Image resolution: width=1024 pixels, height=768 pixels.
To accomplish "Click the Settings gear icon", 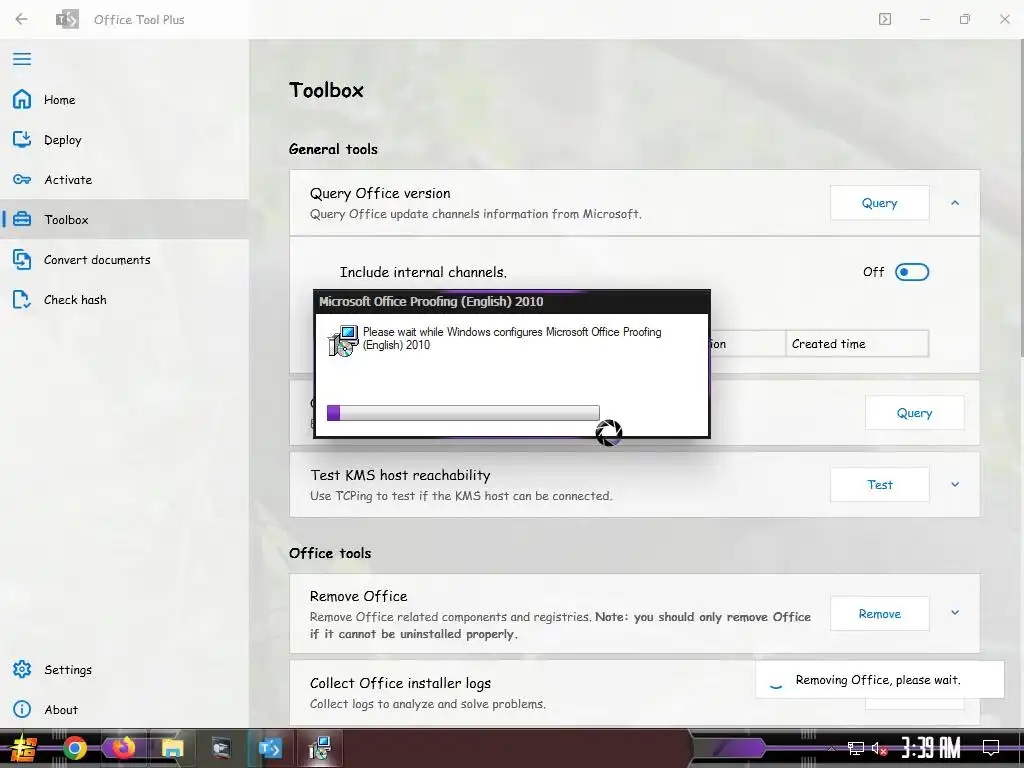I will 22,669.
